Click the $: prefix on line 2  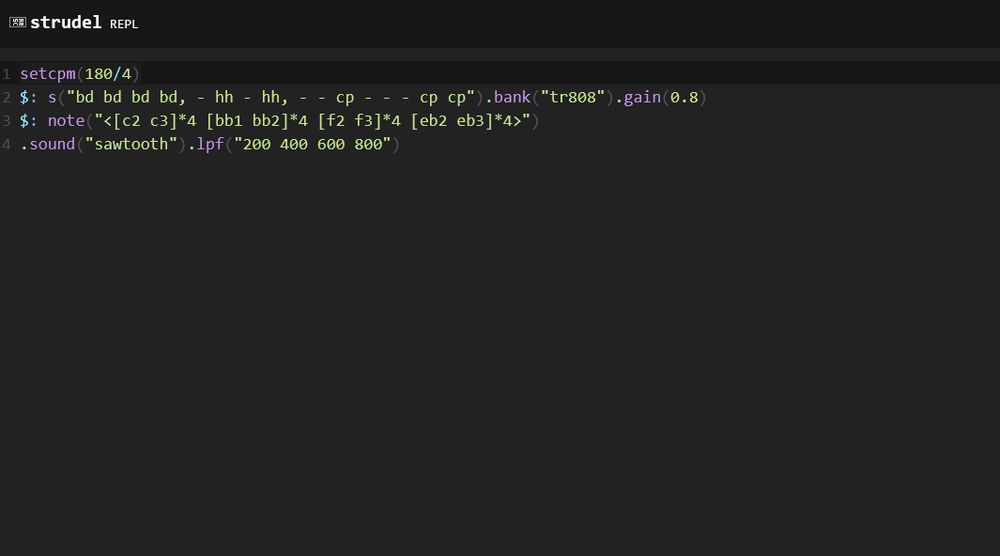pos(29,98)
